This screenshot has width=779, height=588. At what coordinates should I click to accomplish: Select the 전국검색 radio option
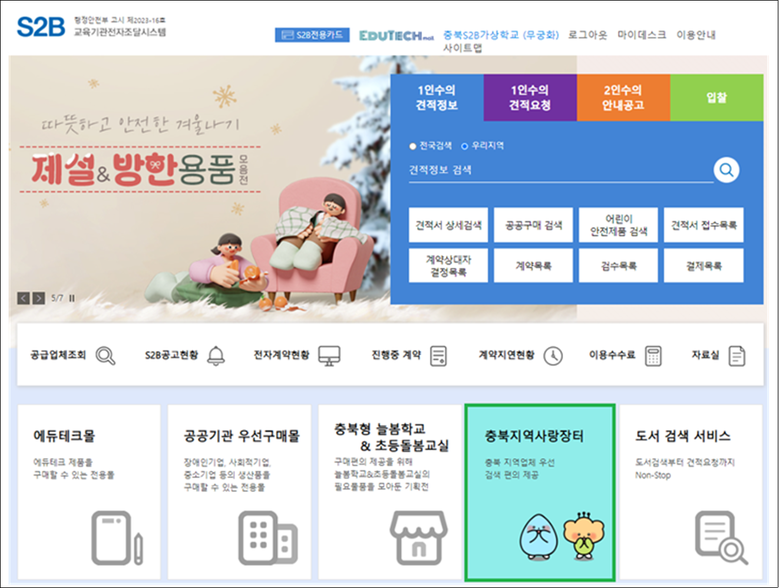412,146
